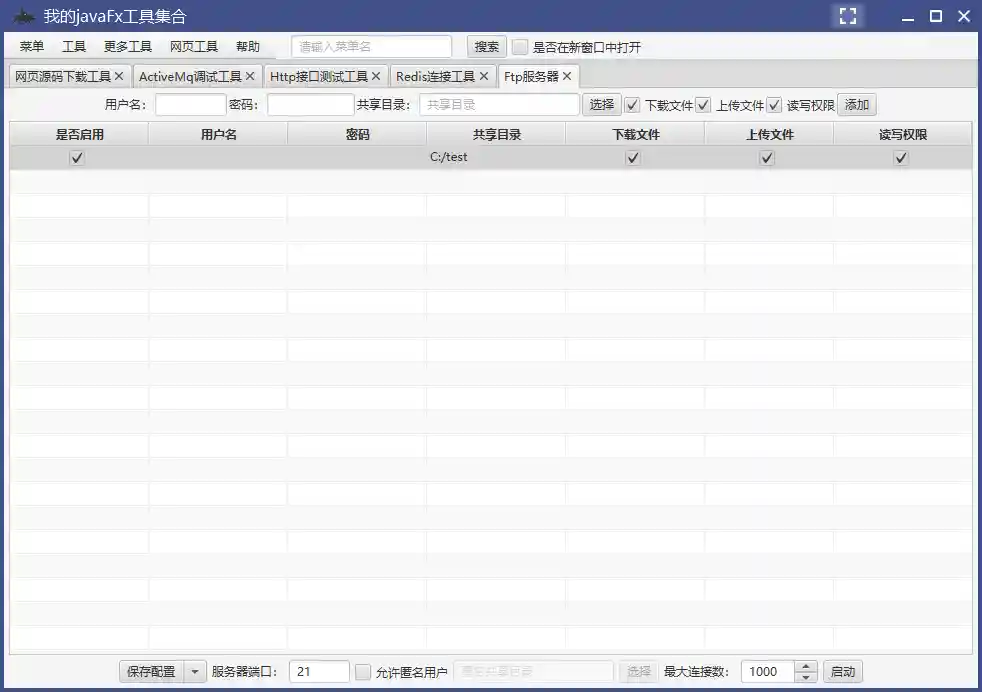
Task: Close the ActiveMq调试工具 tab
Action: click(x=250, y=75)
